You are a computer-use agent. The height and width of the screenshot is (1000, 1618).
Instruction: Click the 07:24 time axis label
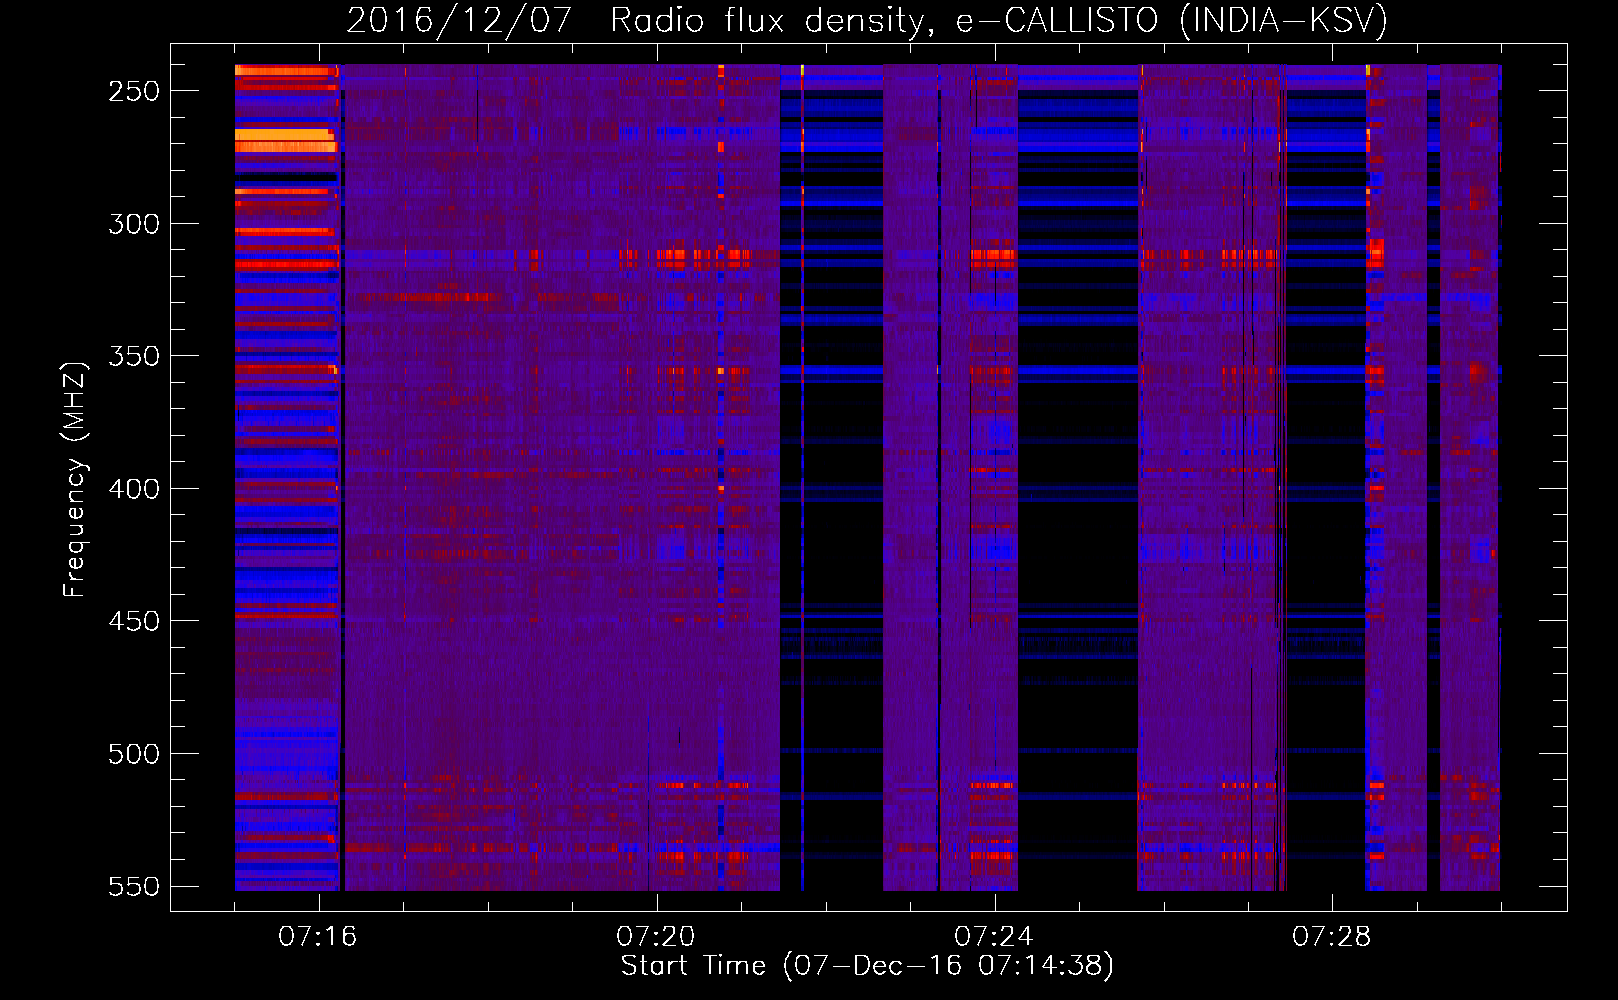(994, 937)
